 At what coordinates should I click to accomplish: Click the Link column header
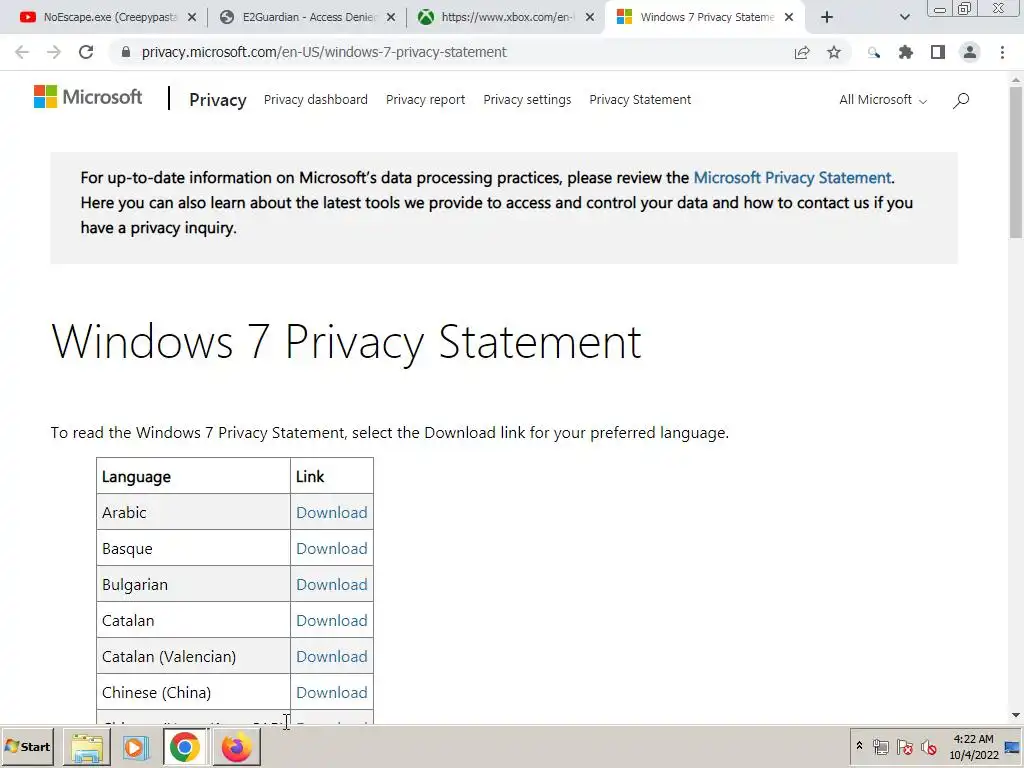(332, 476)
